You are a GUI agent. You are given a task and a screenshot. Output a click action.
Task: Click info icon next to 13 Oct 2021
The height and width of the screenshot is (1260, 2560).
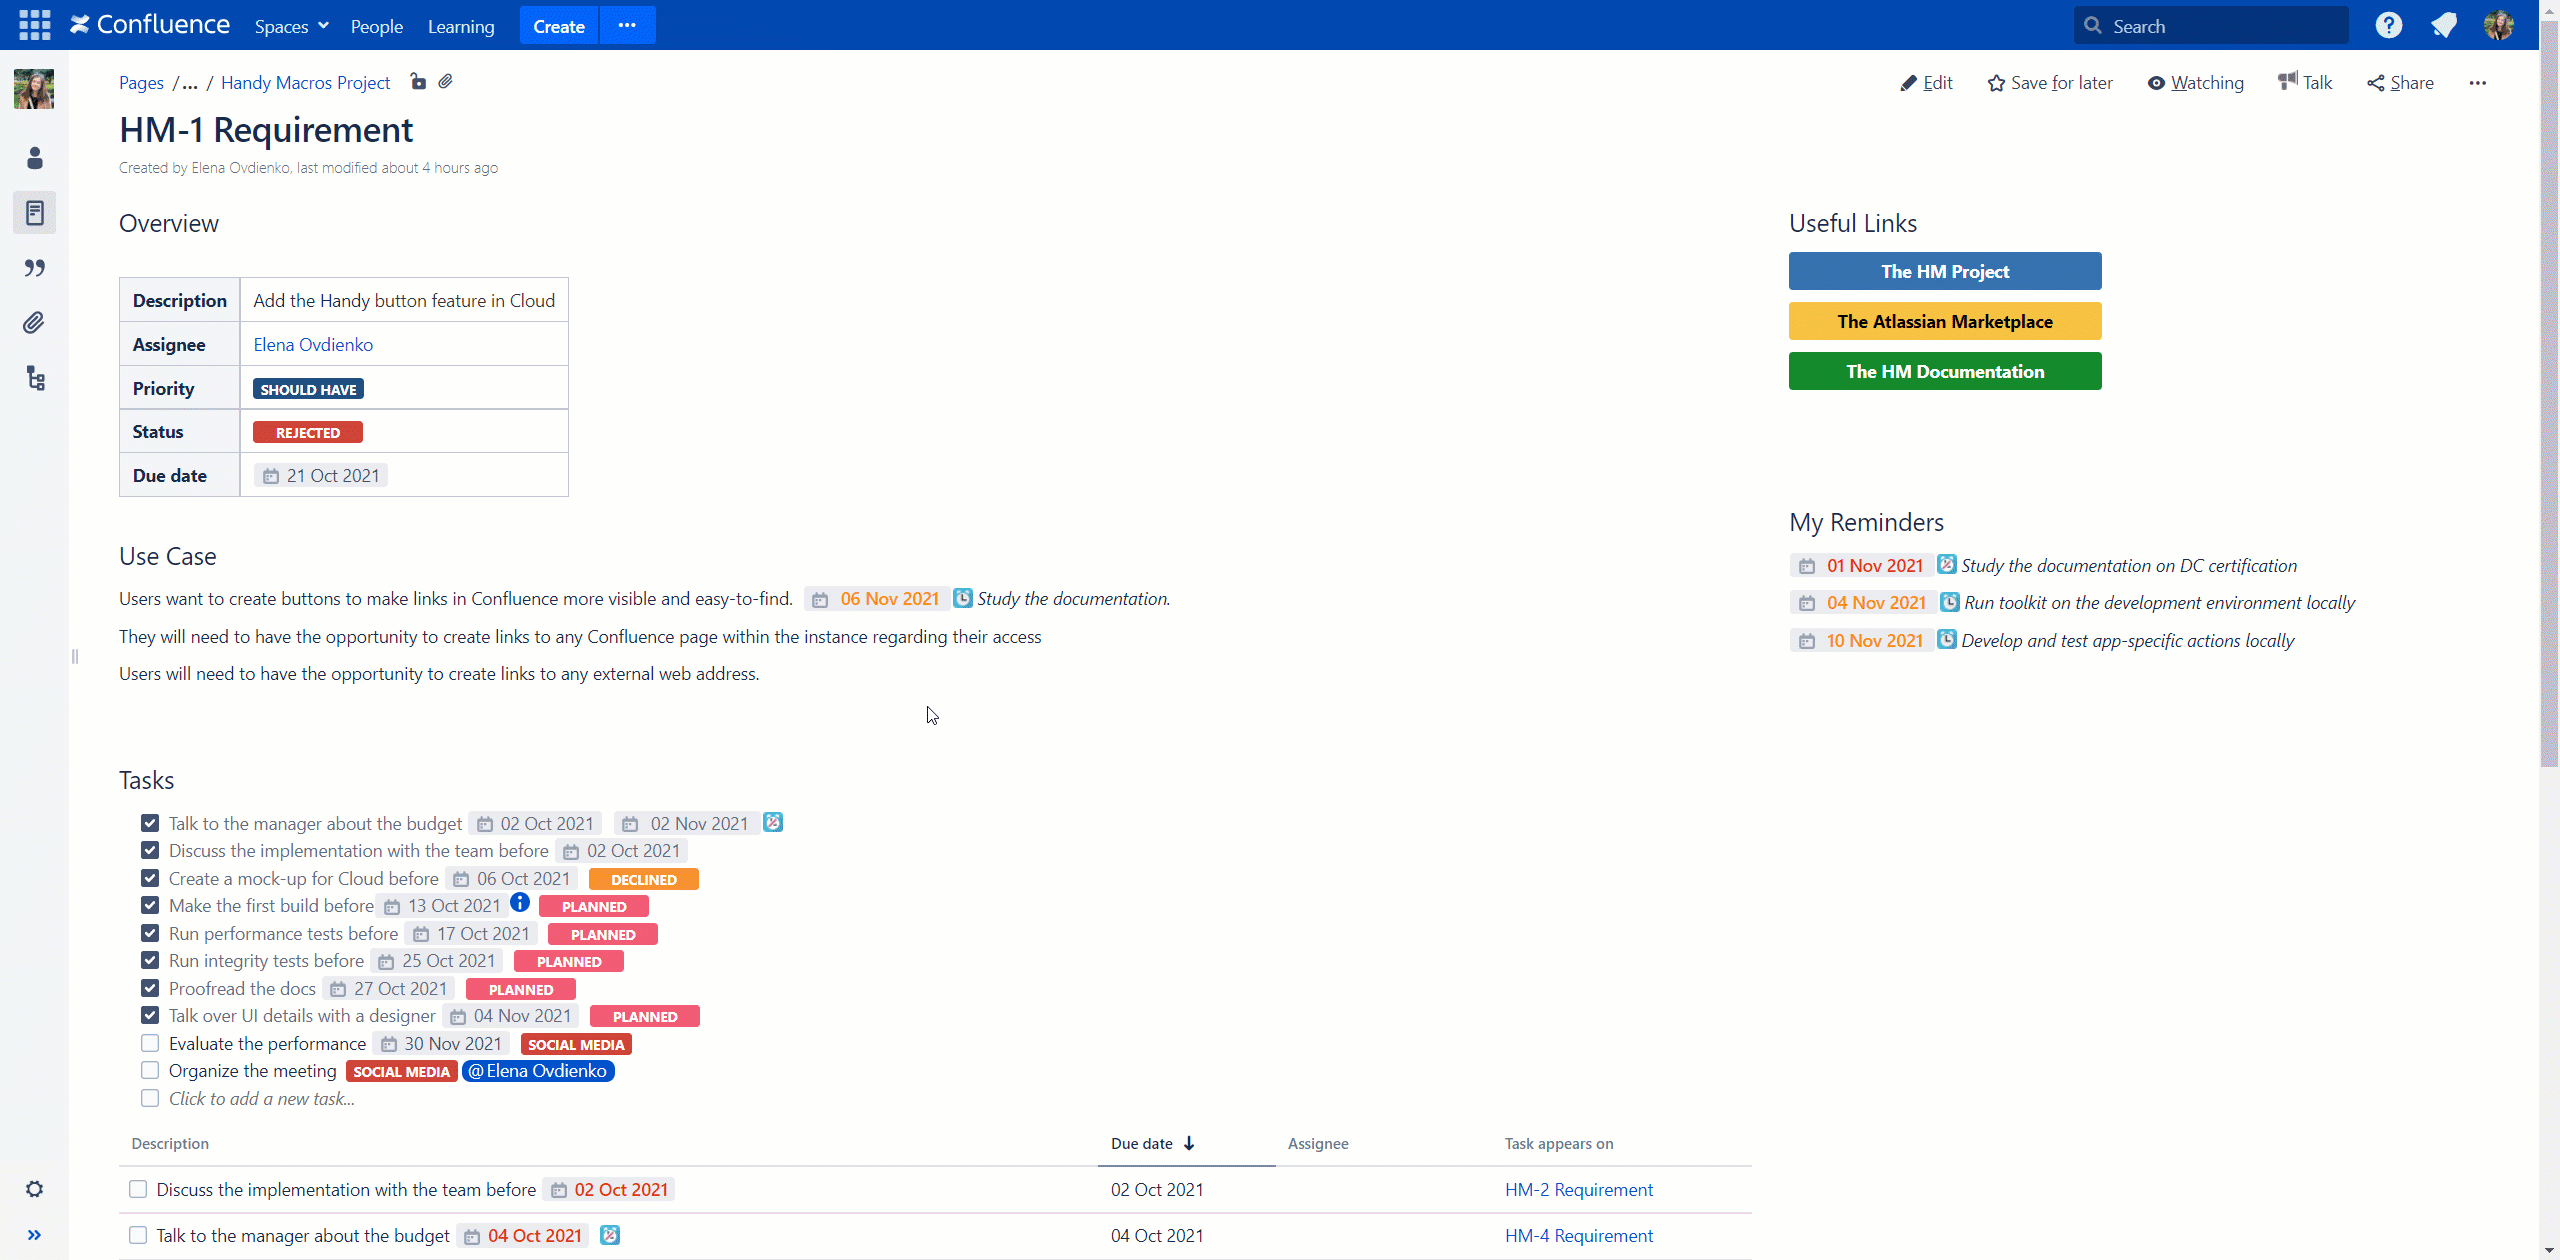pyautogui.click(x=520, y=902)
